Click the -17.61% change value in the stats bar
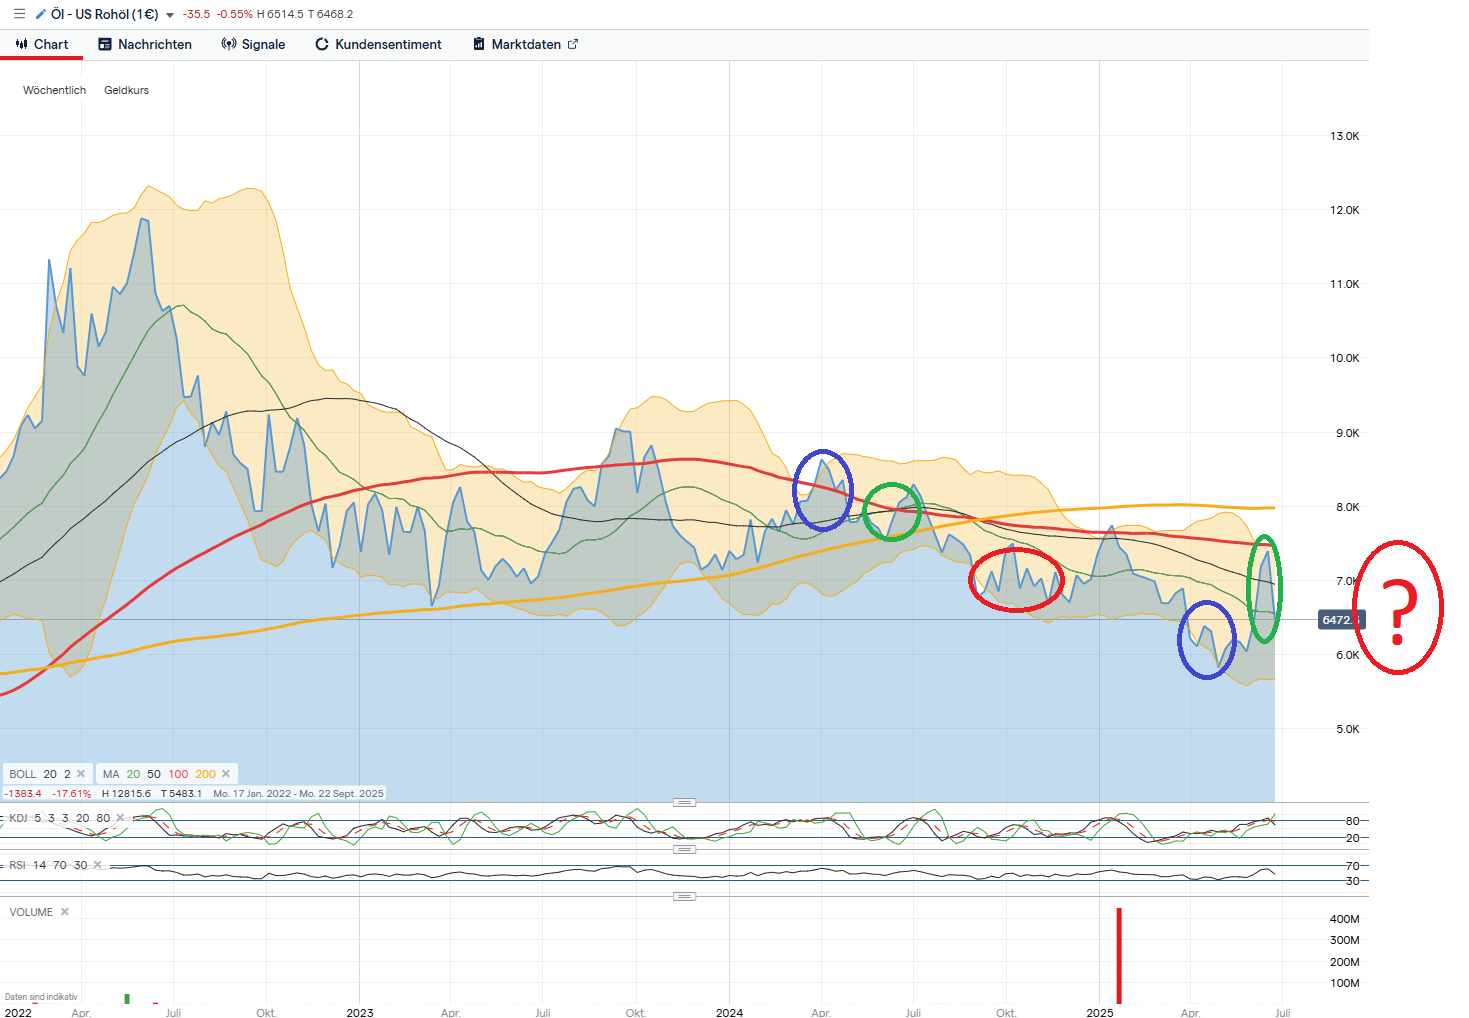The height and width of the screenshot is (1018, 1469). pos(71,794)
